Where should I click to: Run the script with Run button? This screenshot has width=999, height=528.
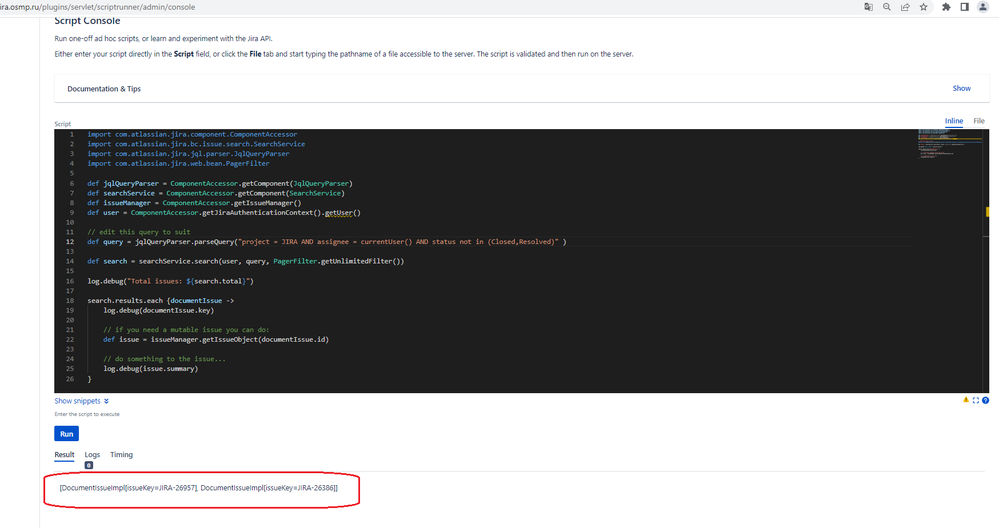click(66, 434)
